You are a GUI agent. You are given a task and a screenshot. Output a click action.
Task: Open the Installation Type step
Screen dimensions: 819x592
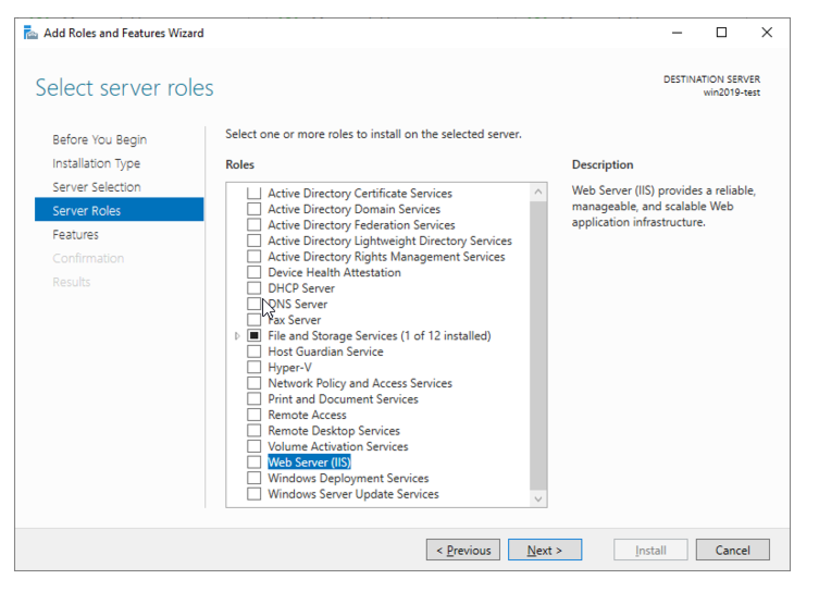(96, 164)
